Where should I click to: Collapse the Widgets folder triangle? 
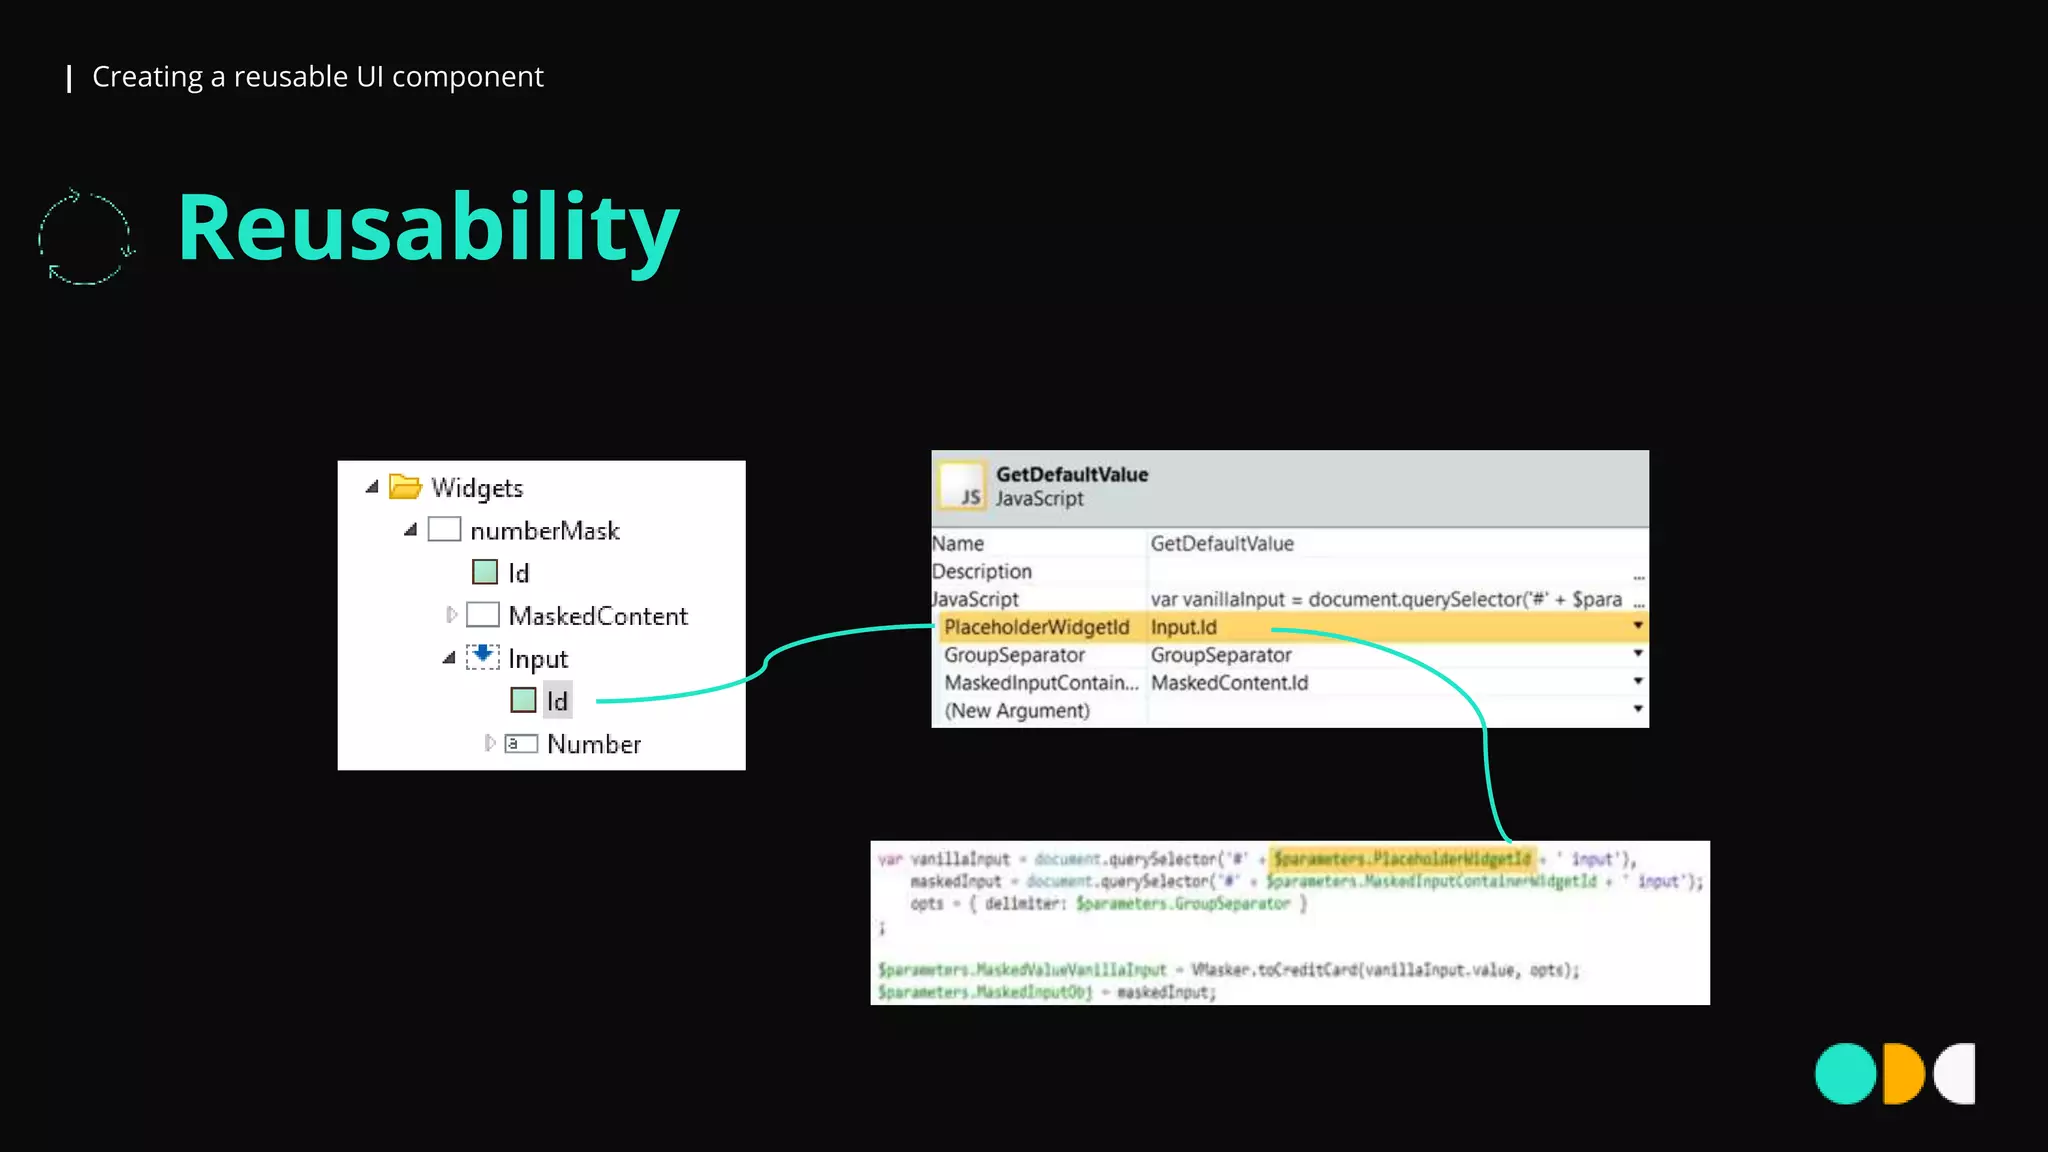372,487
